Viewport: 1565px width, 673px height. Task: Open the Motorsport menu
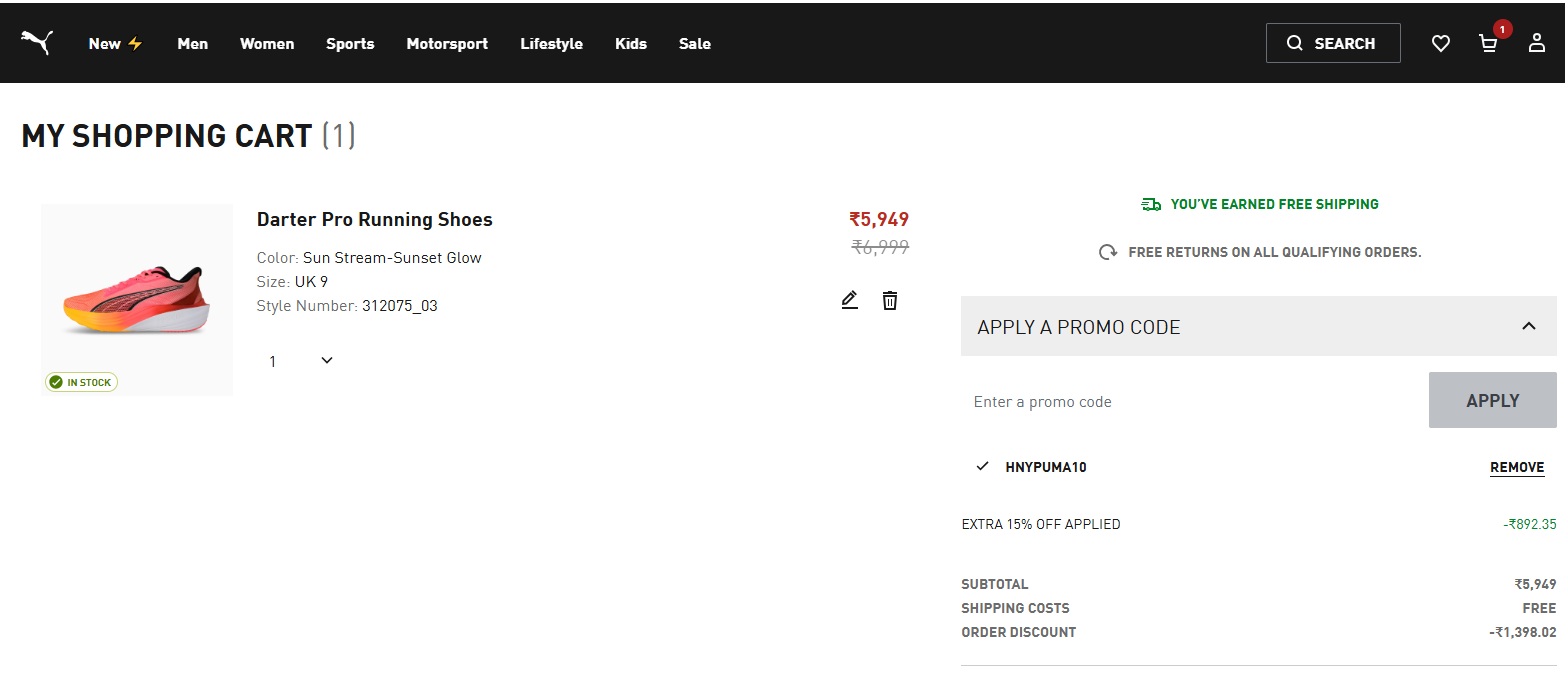(447, 44)
